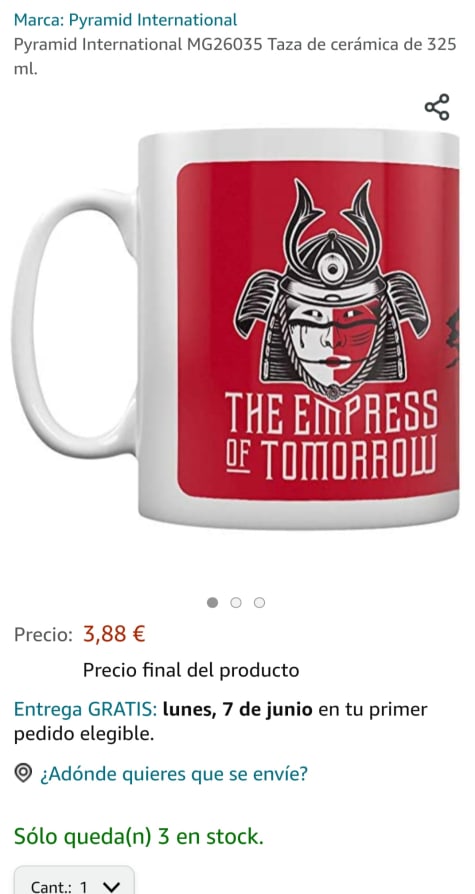
Task: Tap the share icon above the mug
Action: point(437,107)
